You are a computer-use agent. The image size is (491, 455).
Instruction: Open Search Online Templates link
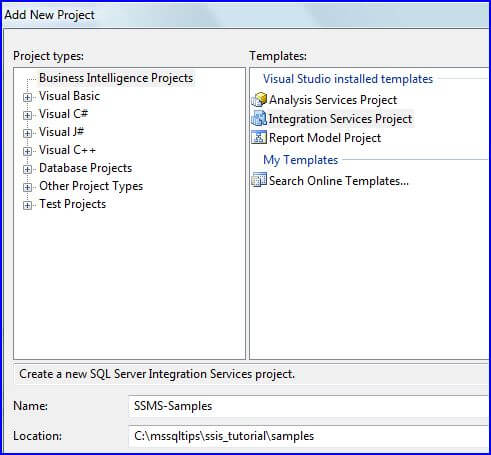(339, 181)
